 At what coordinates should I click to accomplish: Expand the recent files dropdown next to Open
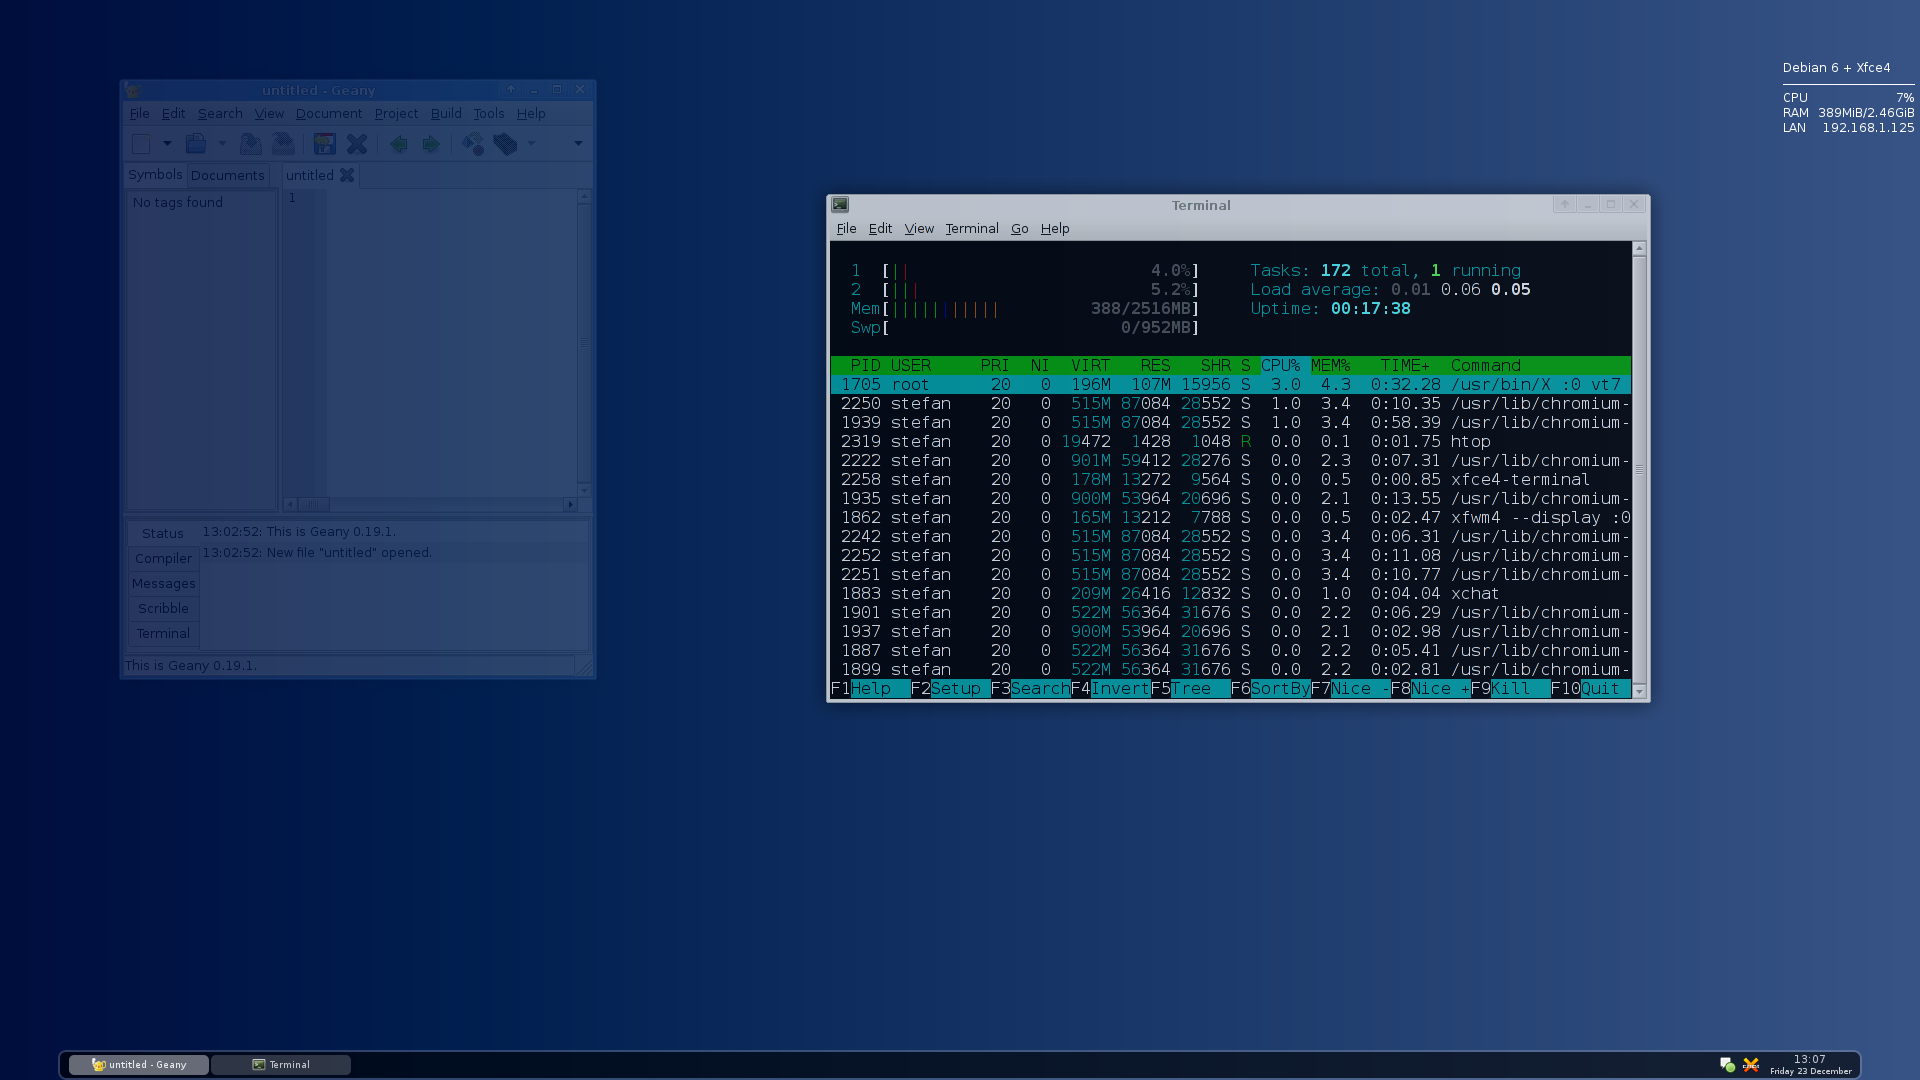222,144
